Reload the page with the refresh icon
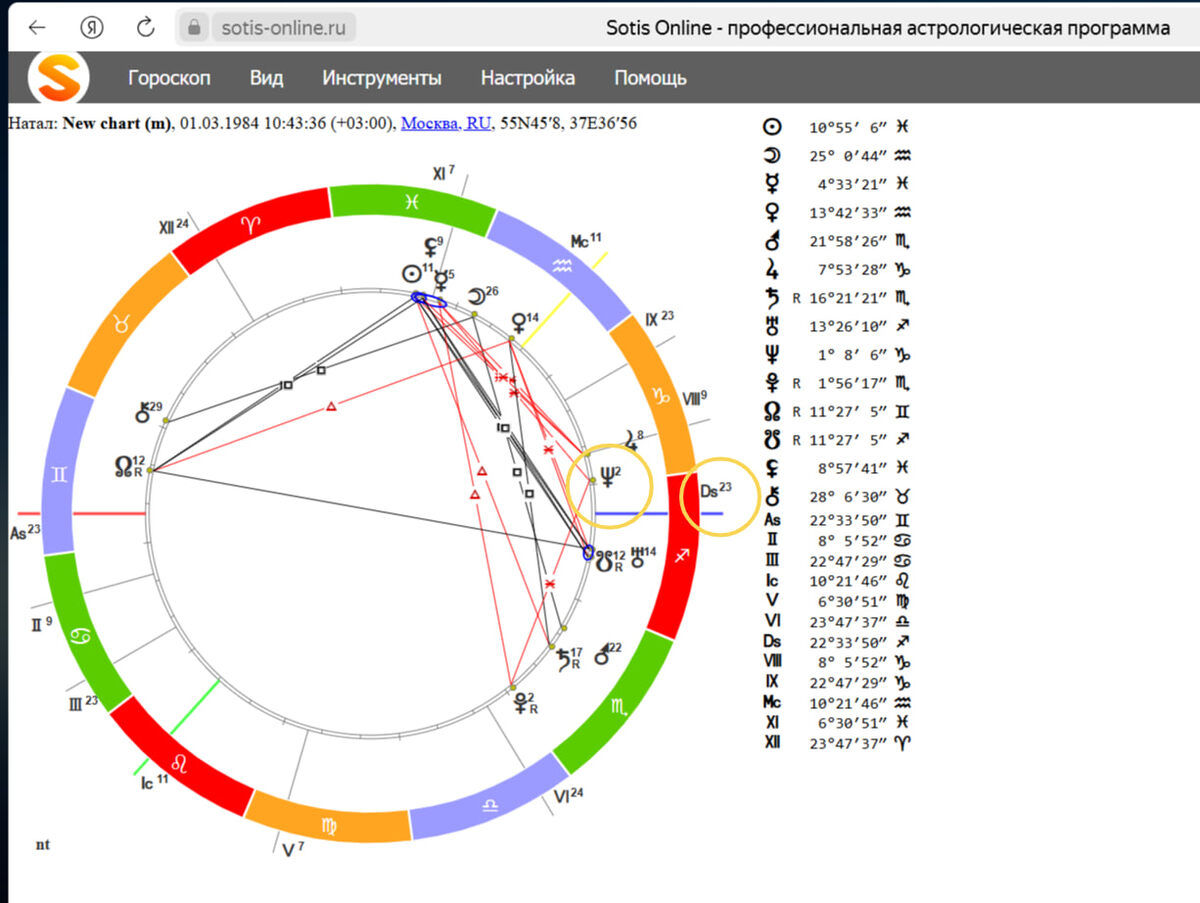 coord(146,27)
